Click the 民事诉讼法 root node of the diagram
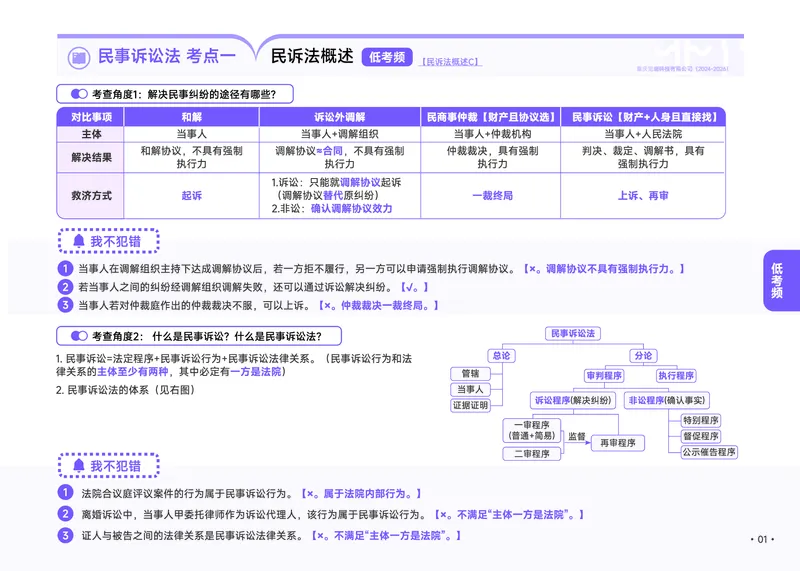 pyautogui.click(x=572, y=334)
